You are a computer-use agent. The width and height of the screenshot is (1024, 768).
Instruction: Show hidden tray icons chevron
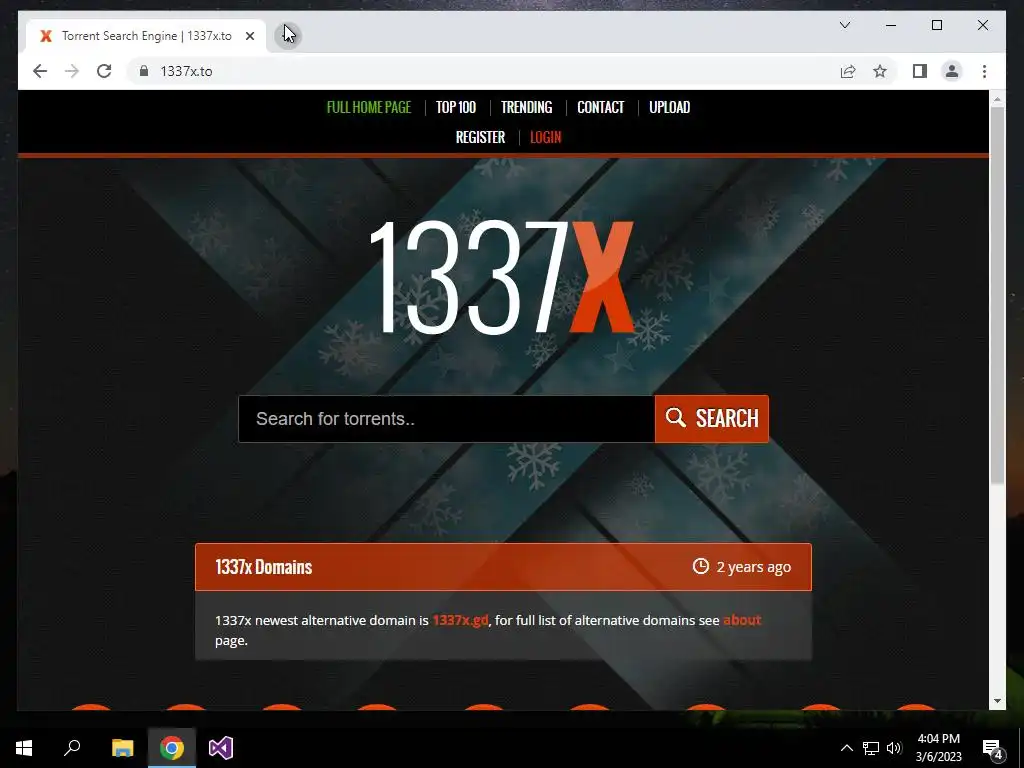pos(846,748)
